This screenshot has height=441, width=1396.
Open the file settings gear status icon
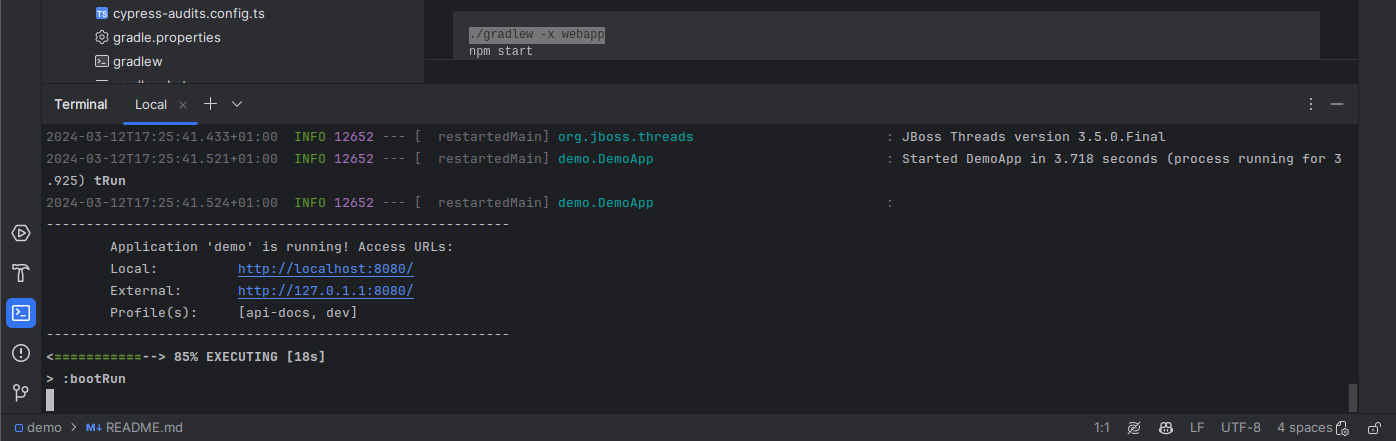tap(1342, 429)
